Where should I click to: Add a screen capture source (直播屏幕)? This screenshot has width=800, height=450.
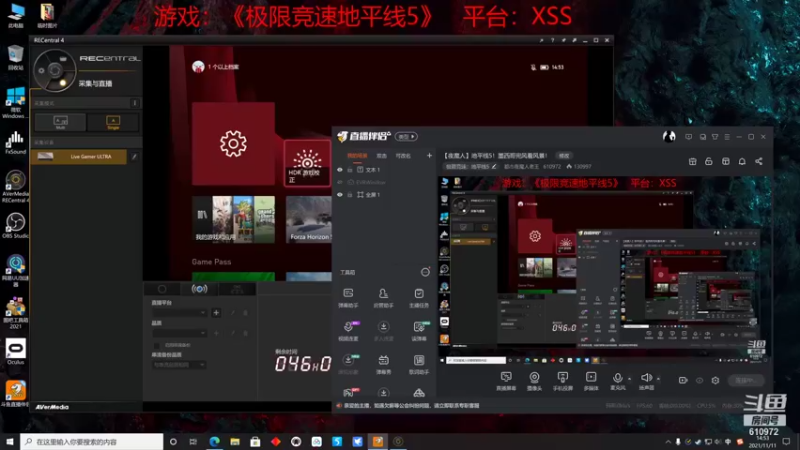tap(506, 381)
